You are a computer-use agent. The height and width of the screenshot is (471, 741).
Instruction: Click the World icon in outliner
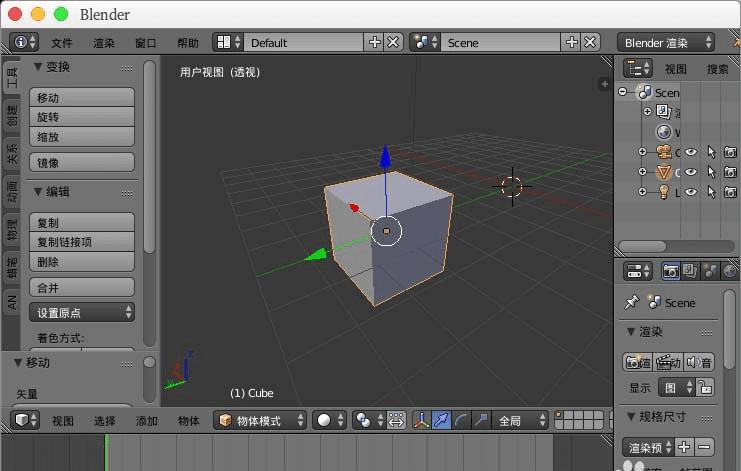tap(663, 132)
